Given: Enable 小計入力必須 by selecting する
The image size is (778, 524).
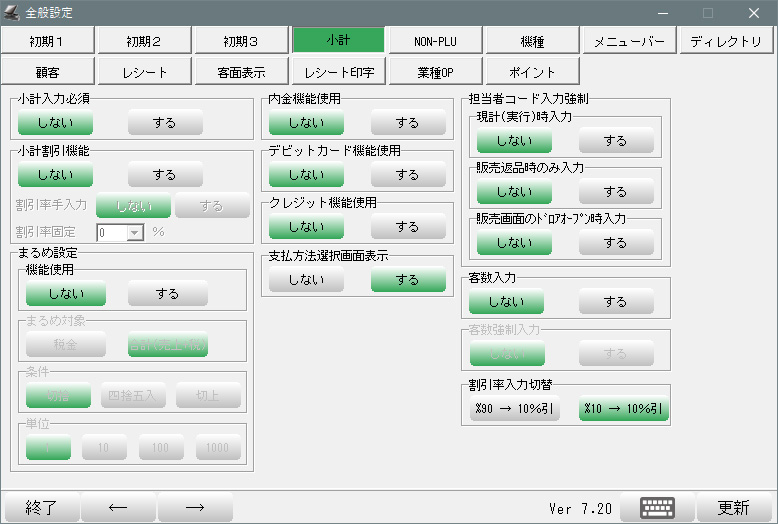Looking at the screenshot, I should (x=165, y=122).
